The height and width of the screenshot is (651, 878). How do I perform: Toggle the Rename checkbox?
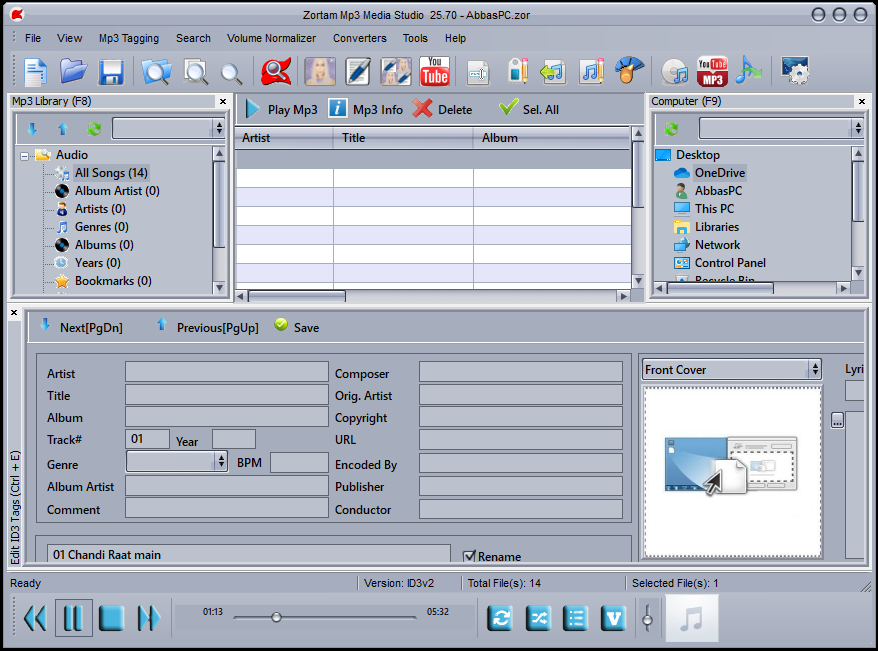(x=469, y=556)
